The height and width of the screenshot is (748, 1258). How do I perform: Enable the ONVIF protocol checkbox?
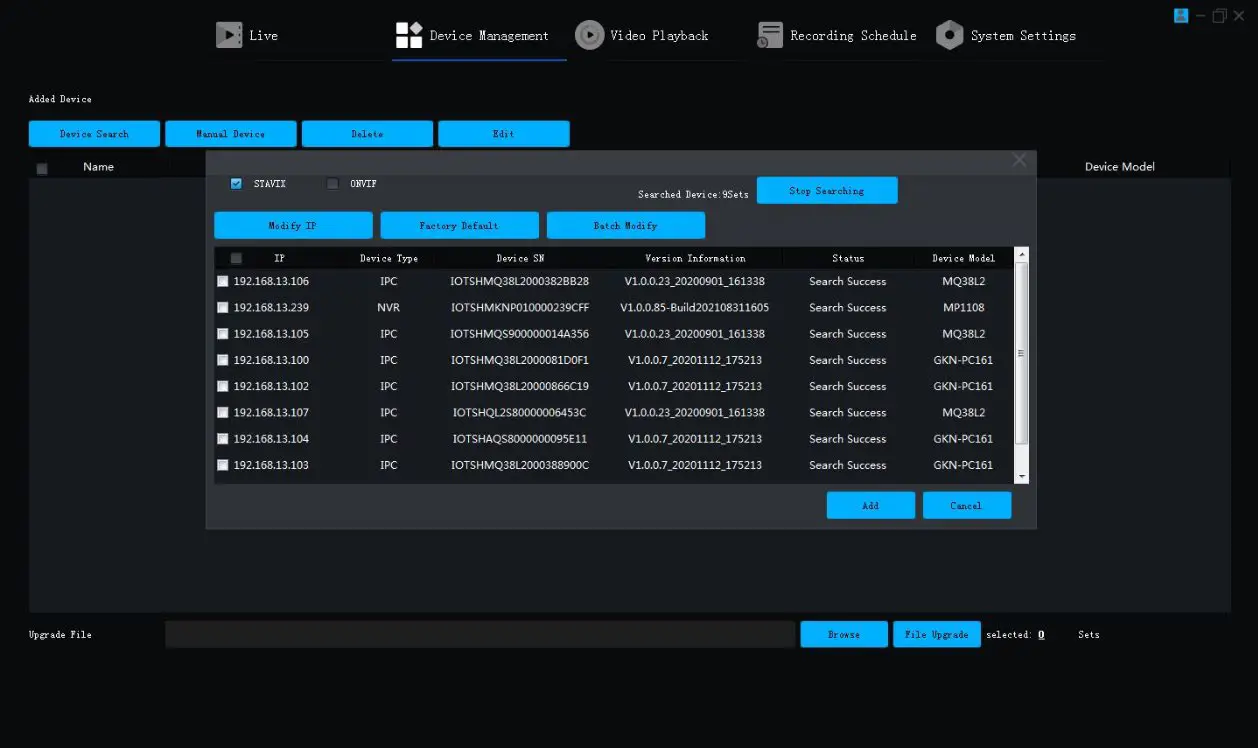333,184
